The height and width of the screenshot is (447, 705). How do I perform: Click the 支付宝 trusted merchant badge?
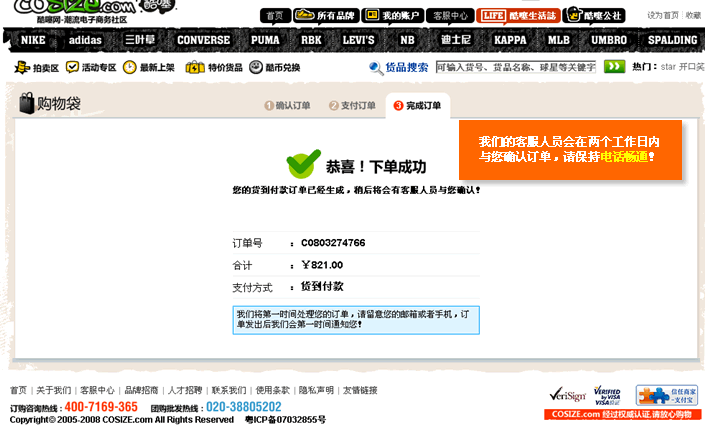667,395
